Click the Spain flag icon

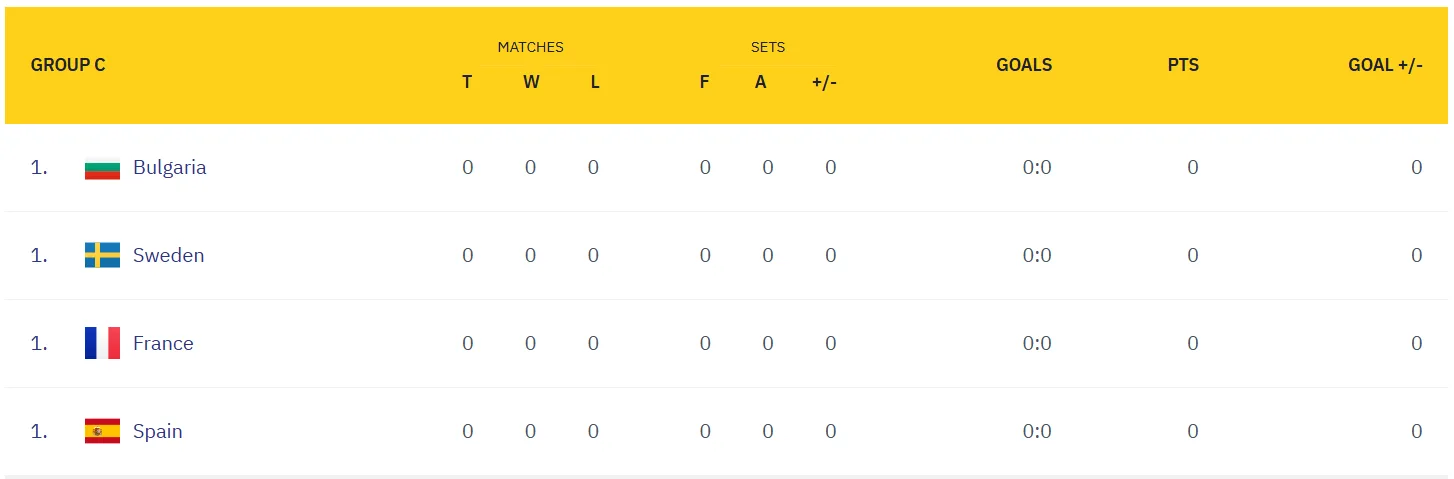click(x=102, y=432)
